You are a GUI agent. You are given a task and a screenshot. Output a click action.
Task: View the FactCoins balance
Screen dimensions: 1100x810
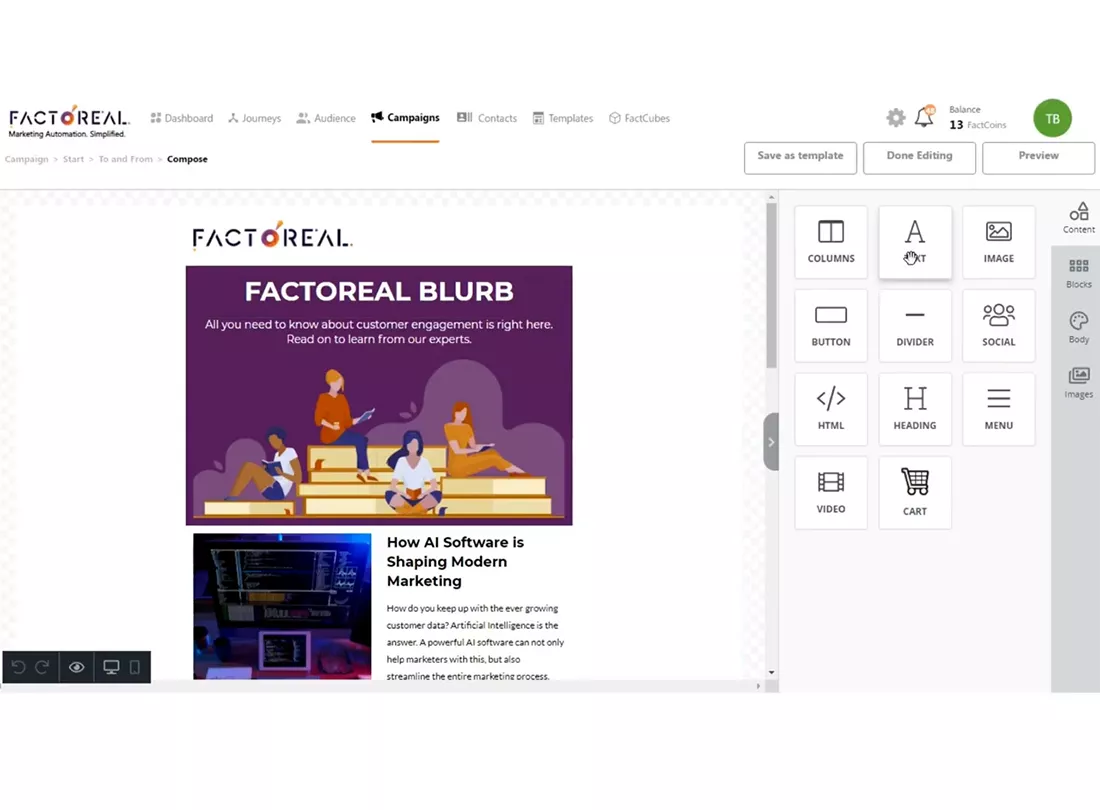(x=977, y=118)
